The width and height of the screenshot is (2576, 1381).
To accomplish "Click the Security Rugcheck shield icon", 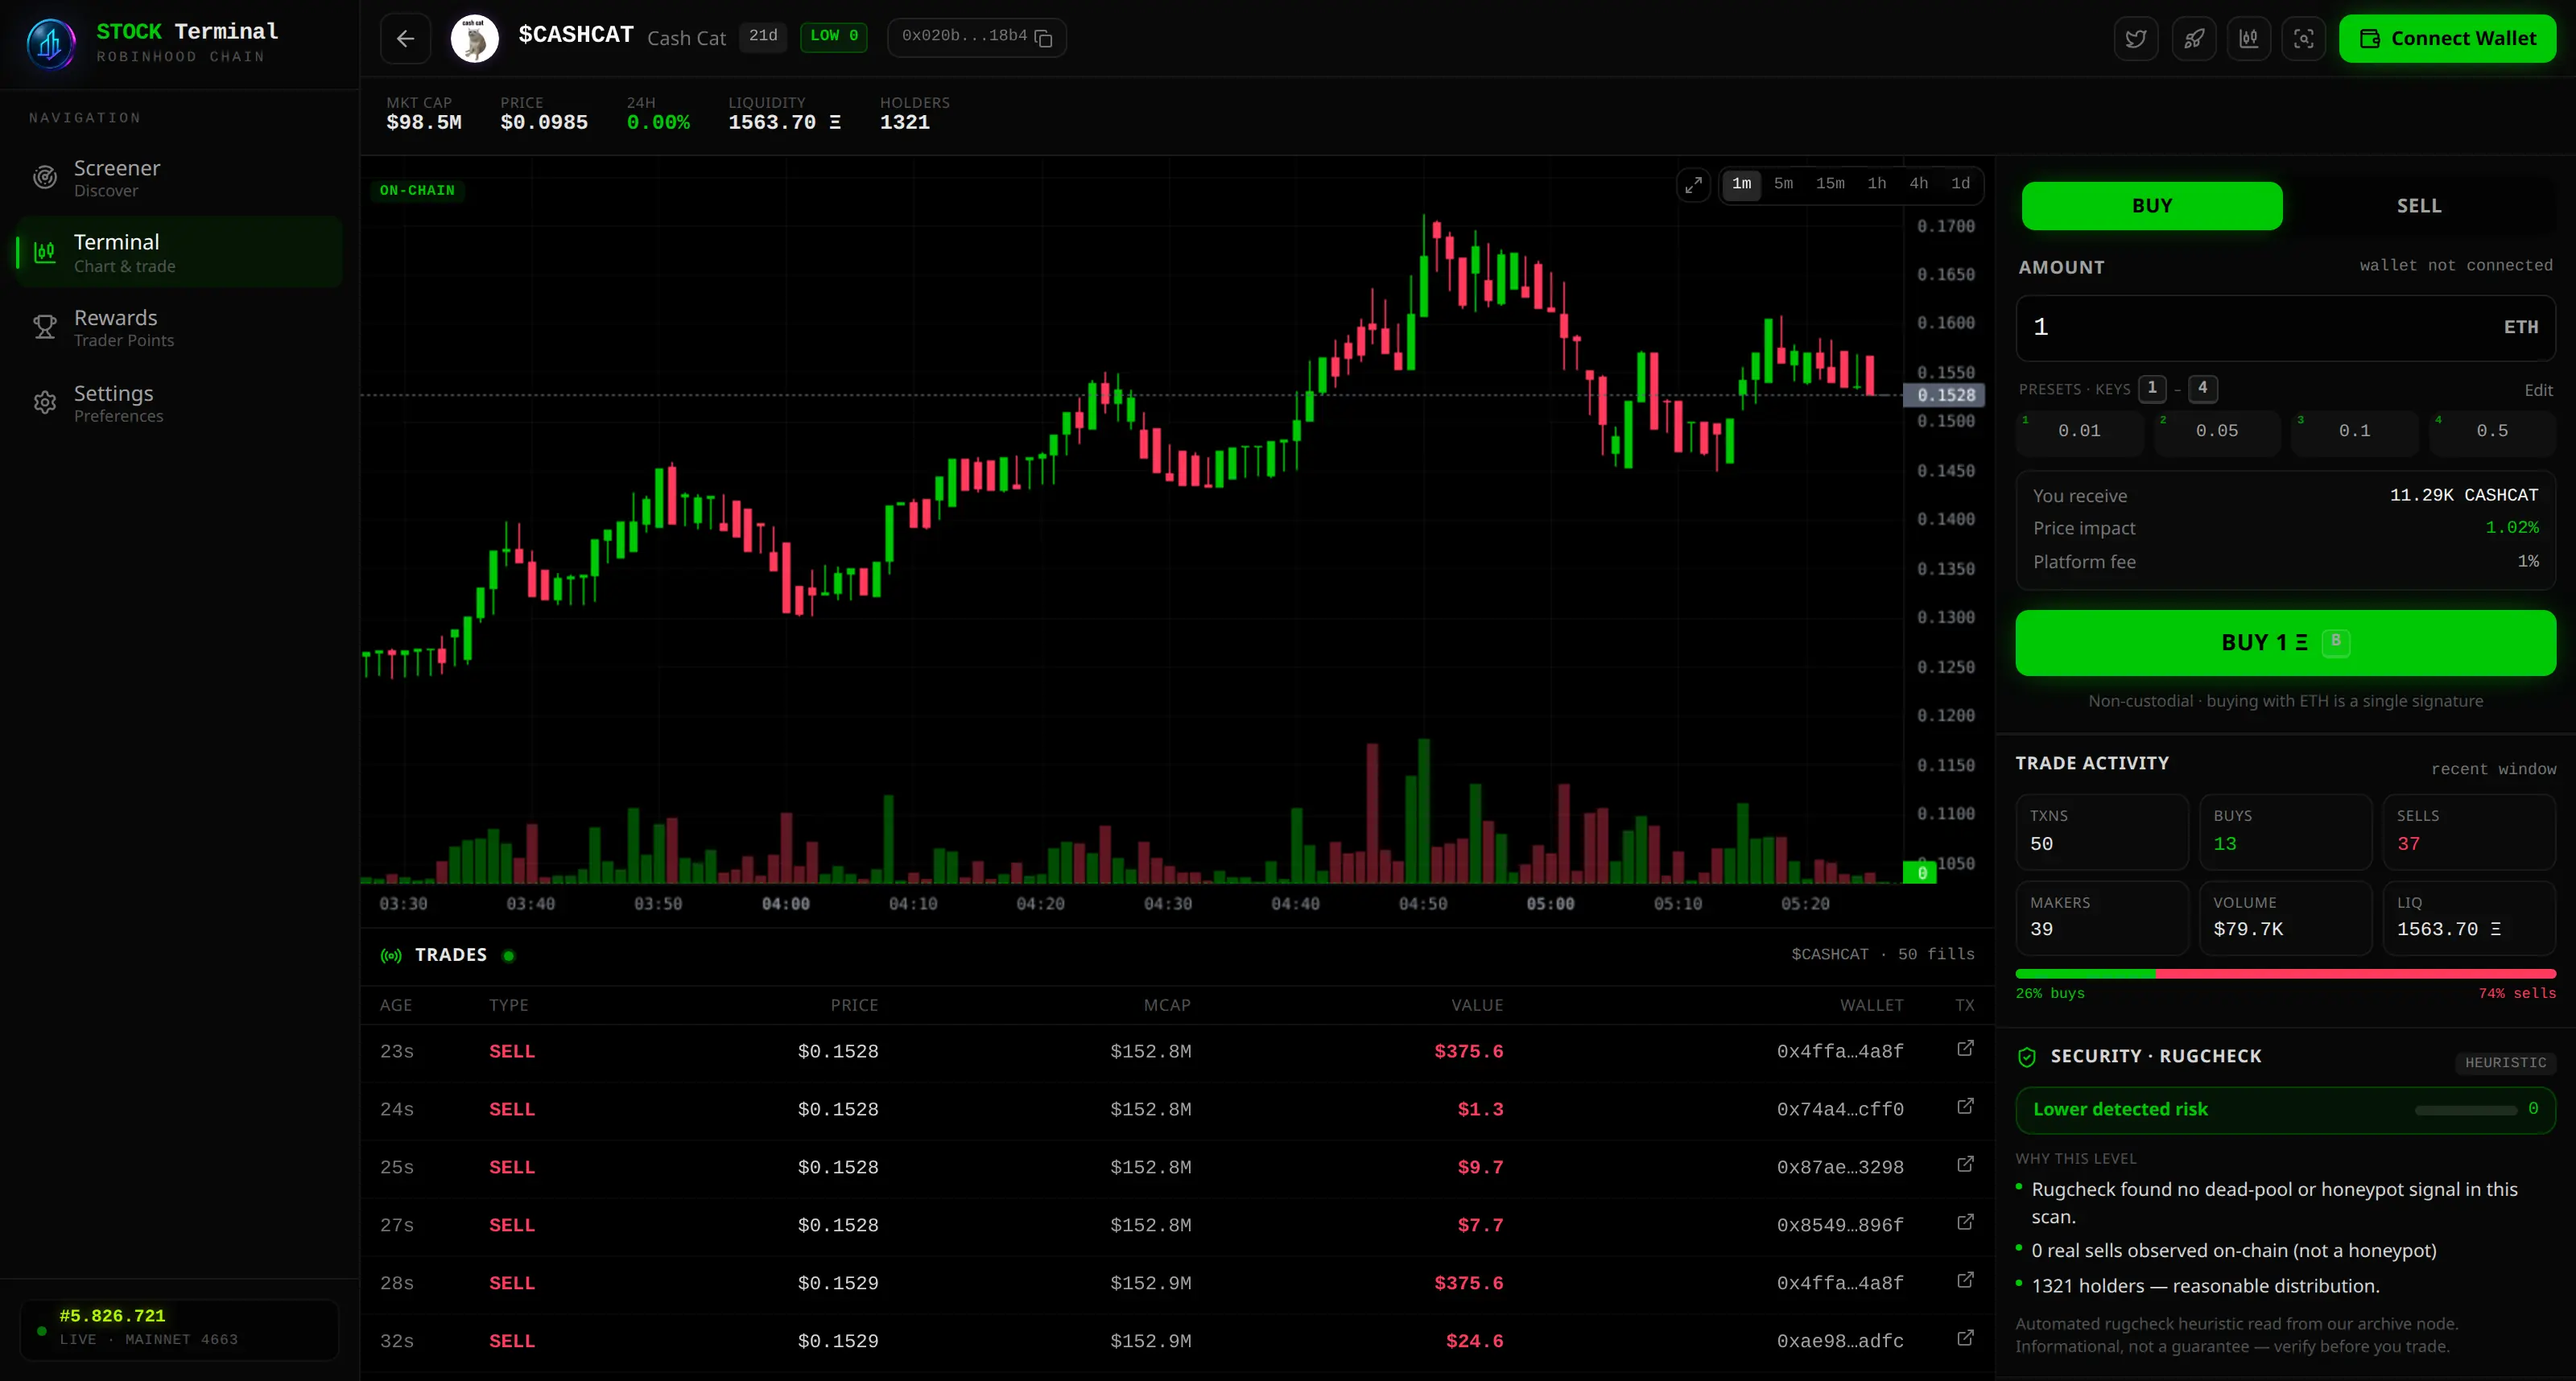I will [x=2027, y=1057].
